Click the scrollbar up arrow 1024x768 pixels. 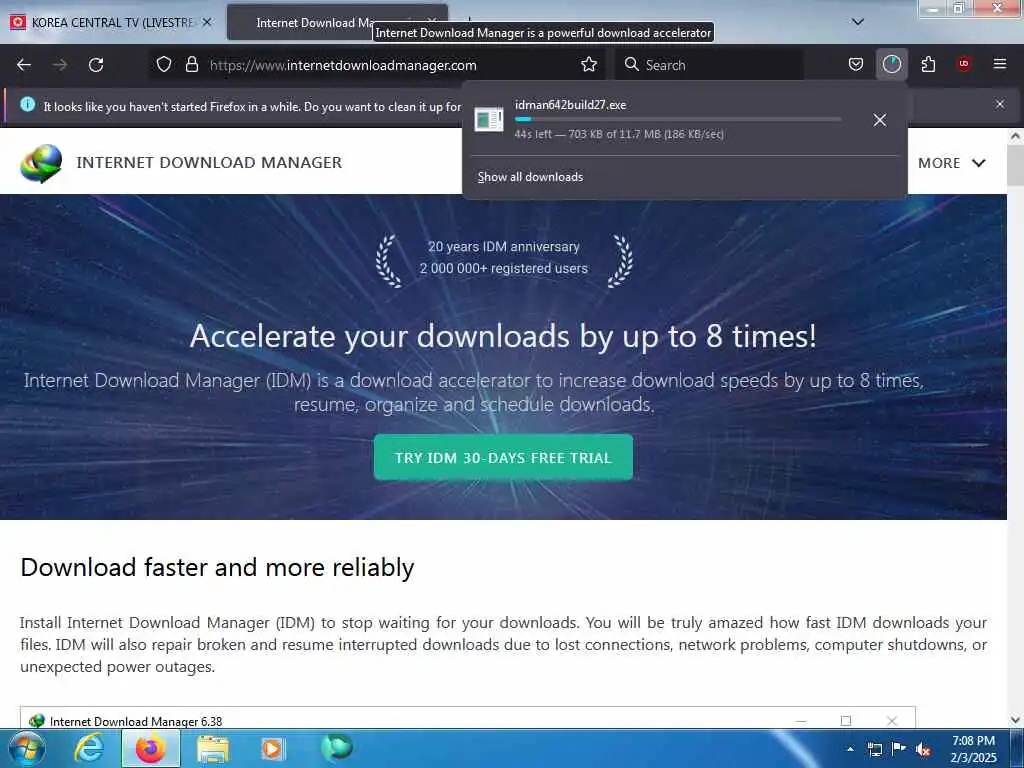(1015, 136)
